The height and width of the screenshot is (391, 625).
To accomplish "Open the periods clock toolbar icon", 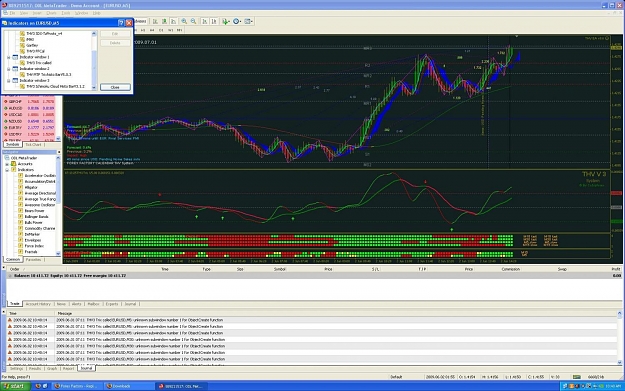I will point(236,21).
